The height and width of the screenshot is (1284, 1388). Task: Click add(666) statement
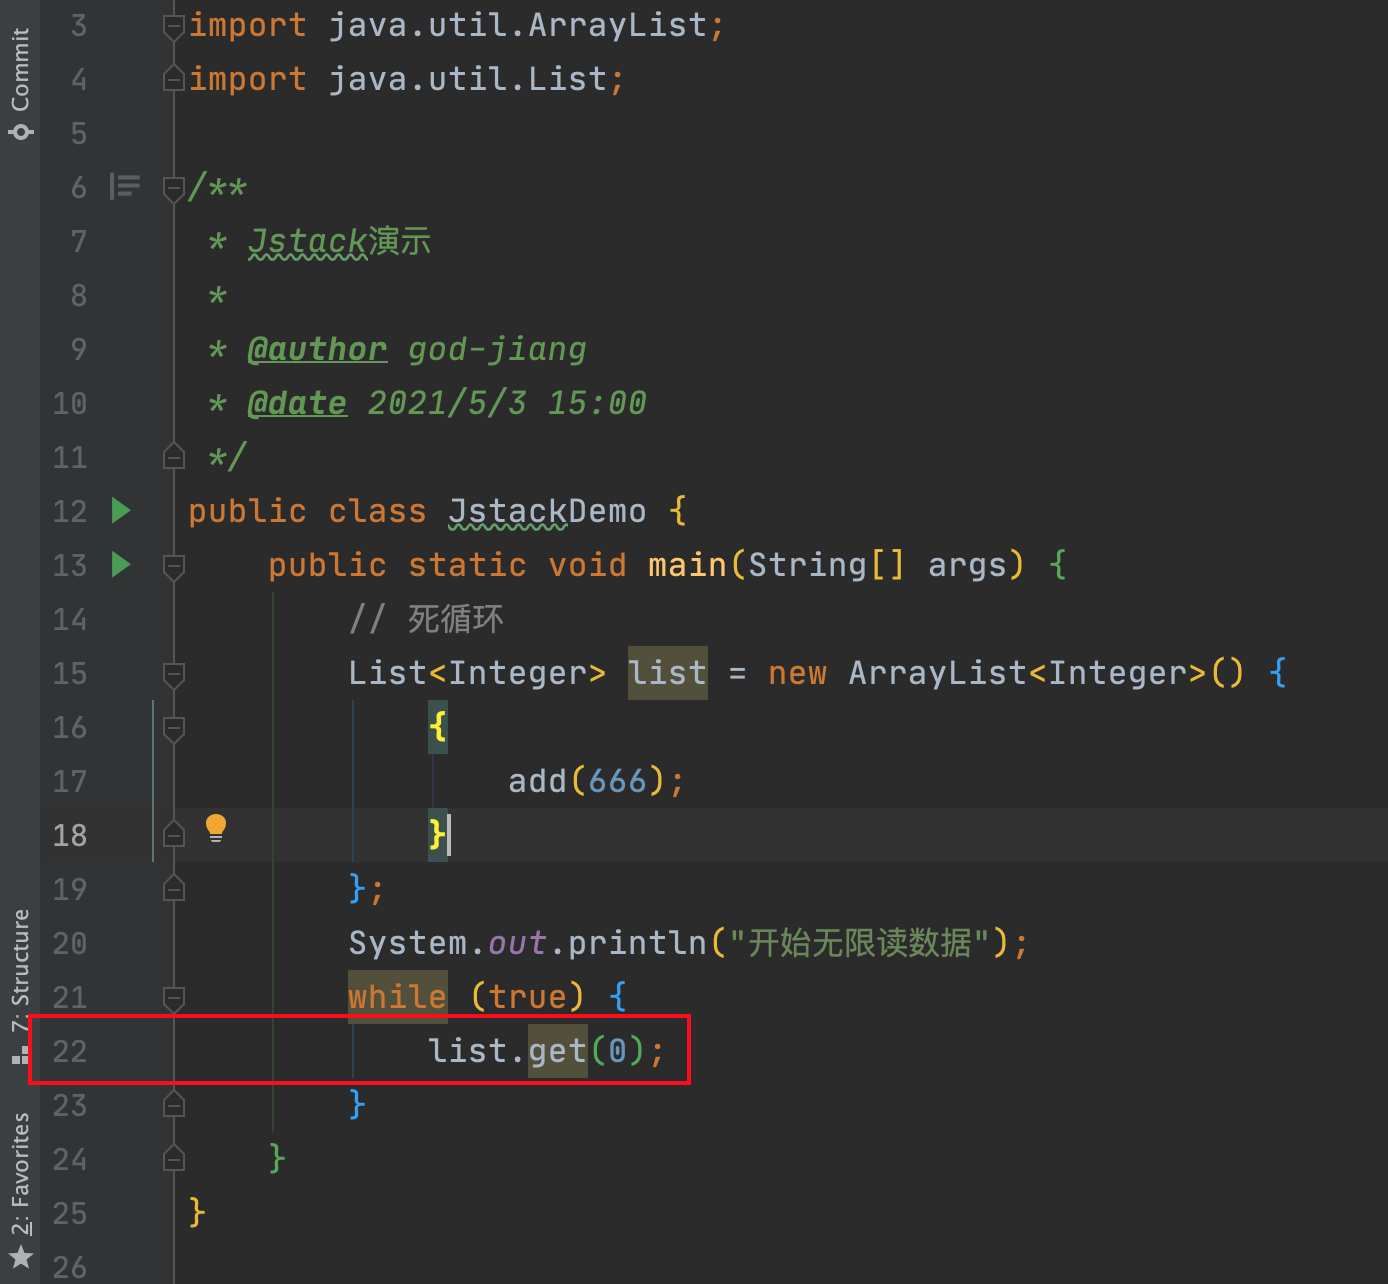(x=597, y=781)
